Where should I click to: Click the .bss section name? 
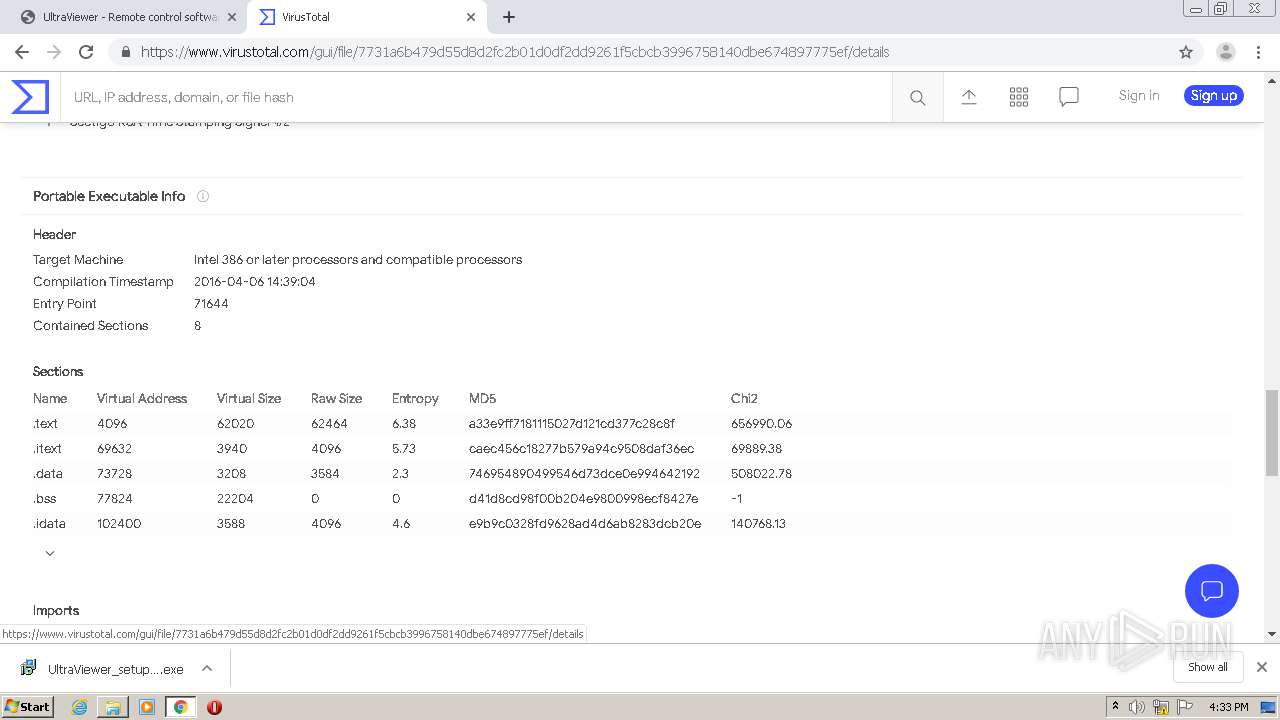(x=45, y=499)
